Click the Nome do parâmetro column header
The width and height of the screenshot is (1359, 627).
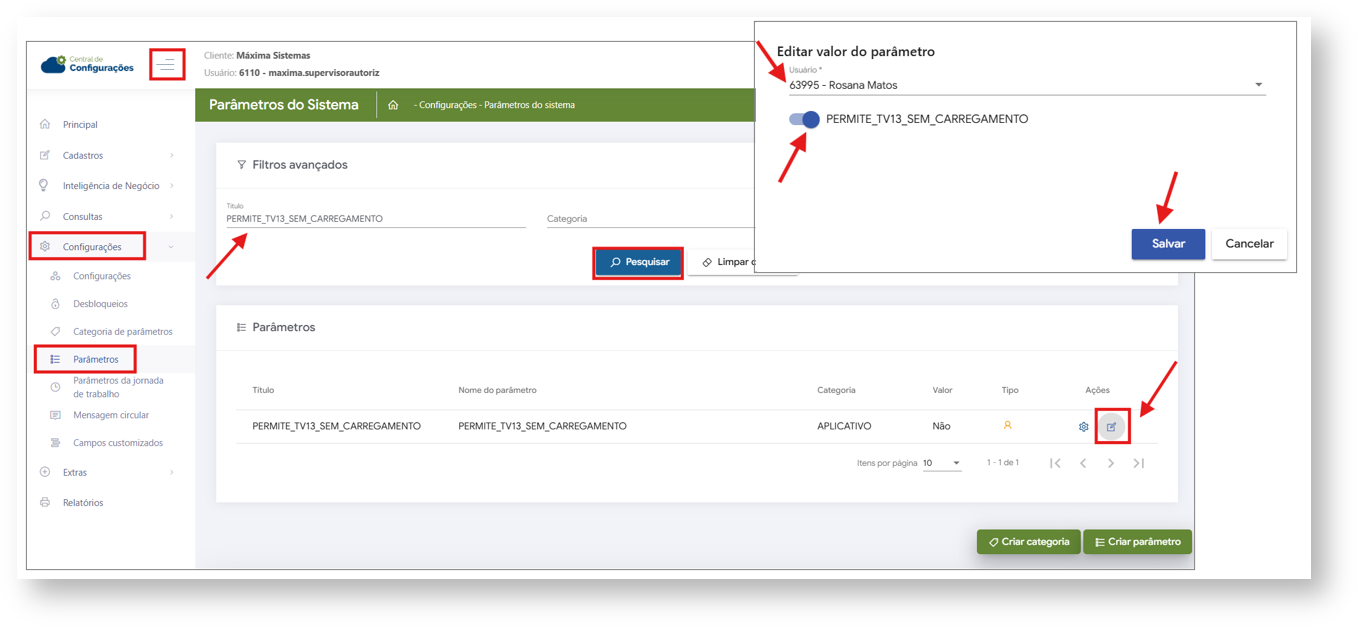point(497,390)
